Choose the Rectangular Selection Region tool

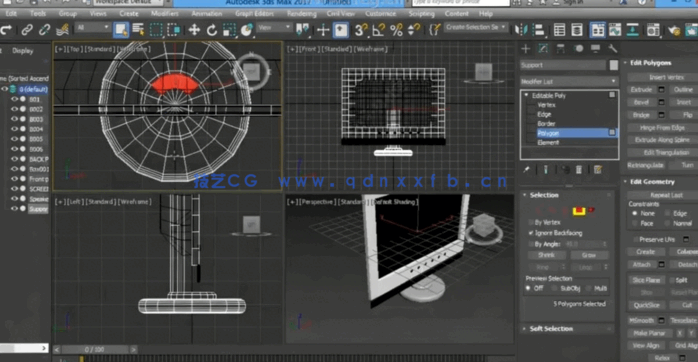(156, 30)
